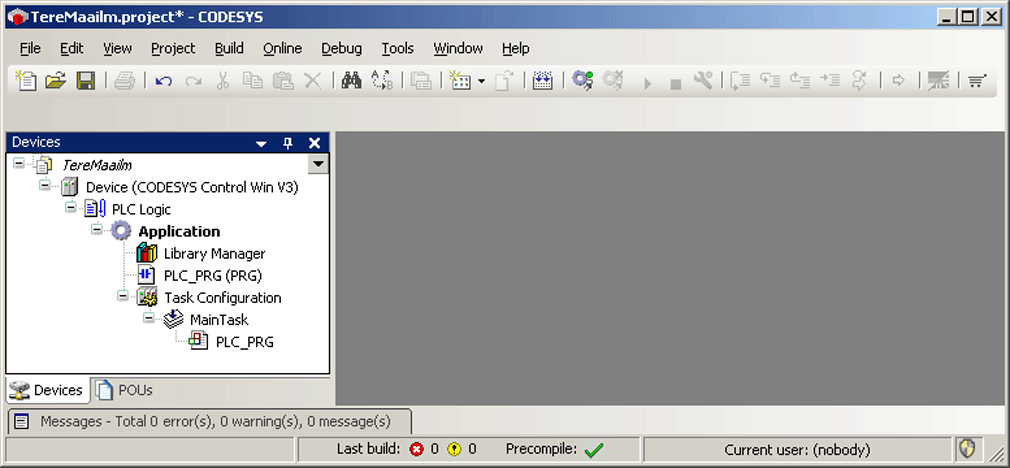Open the View menu
The image size is (1010, 468).
[x=117, y=48]
